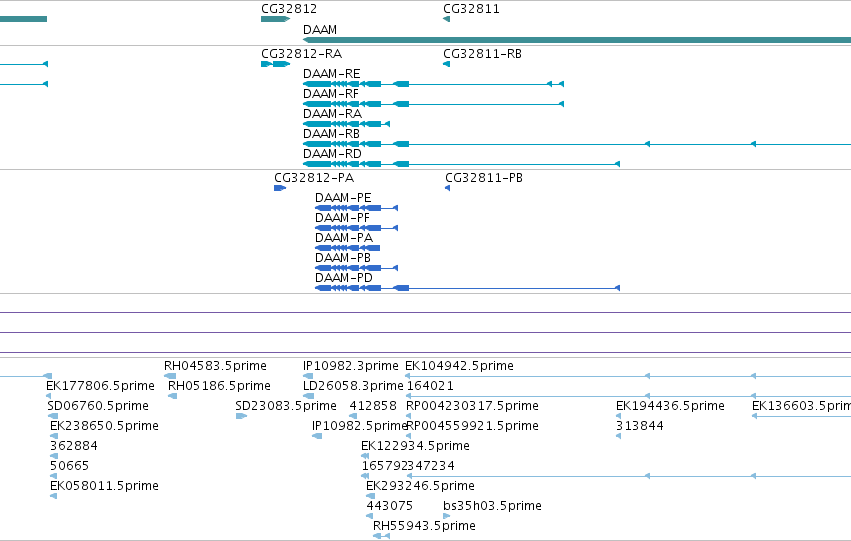The width and height of the screenshot is (851, 541).
Task: Click the EK136603.5prime EST label
Action: 802,406
